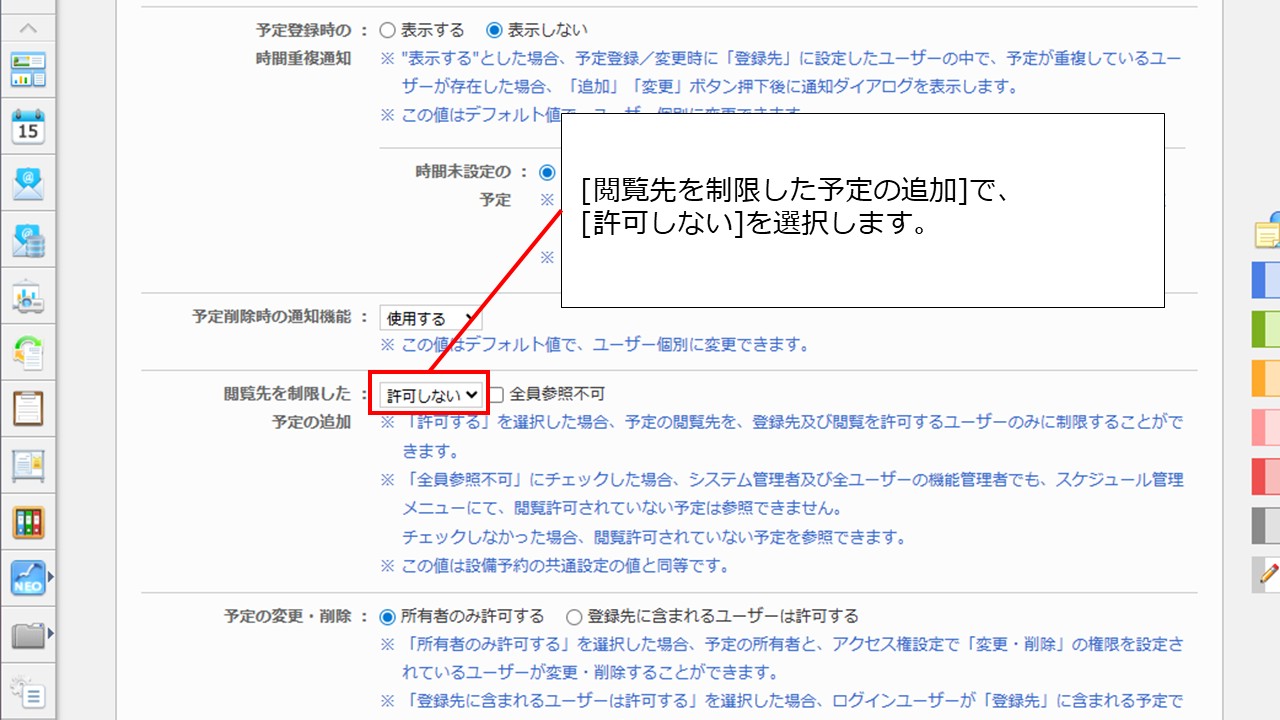Open the portal dashboard icon in sidebar
Screen dimensions: 1280x720
(x=28, y=71)
